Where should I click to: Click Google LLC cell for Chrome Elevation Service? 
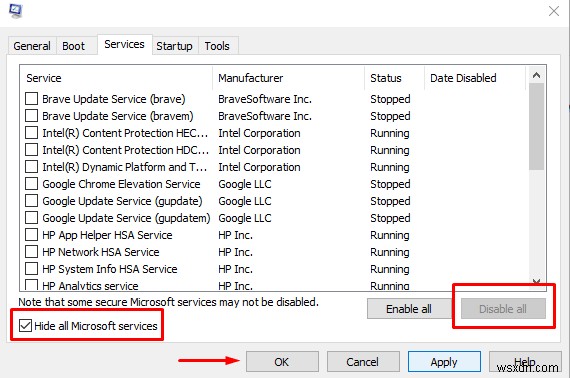tap(245, 184)
